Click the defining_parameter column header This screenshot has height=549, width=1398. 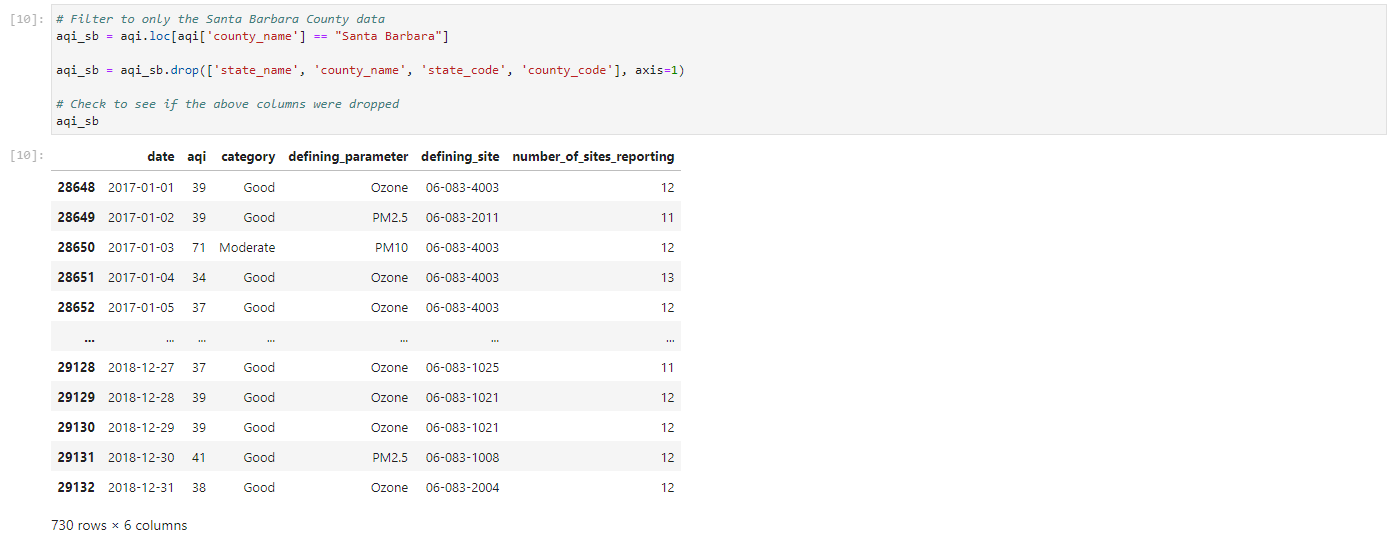click(x=348, y=157)
